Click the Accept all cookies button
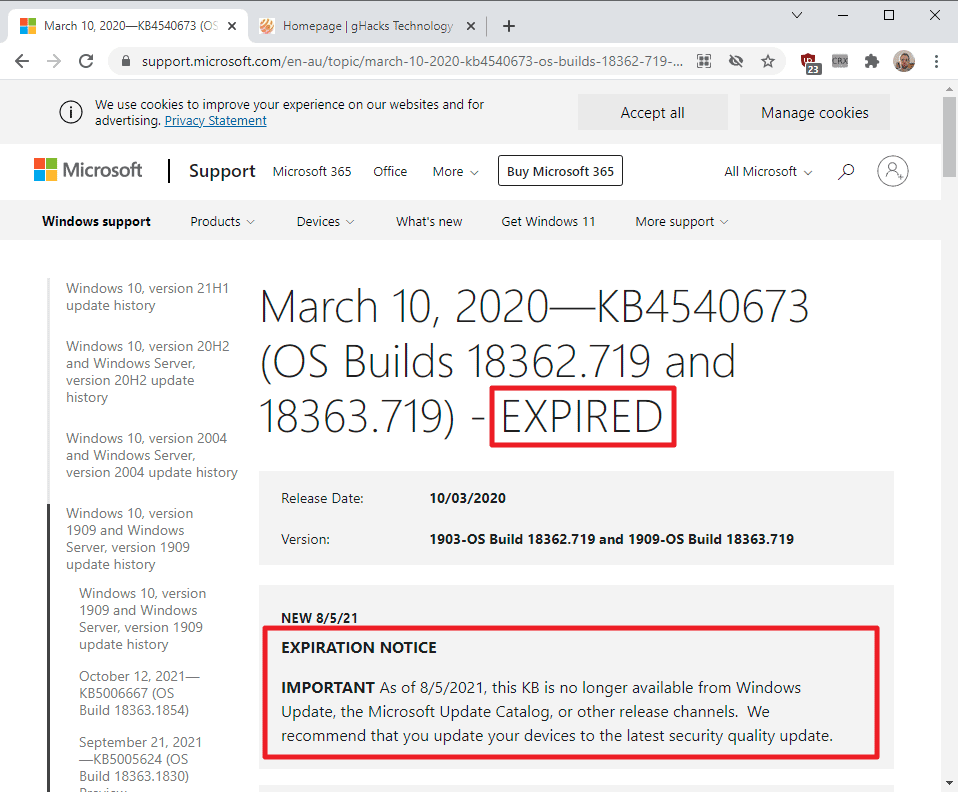Screen dimensions: 958x792 tap(652, 112)
